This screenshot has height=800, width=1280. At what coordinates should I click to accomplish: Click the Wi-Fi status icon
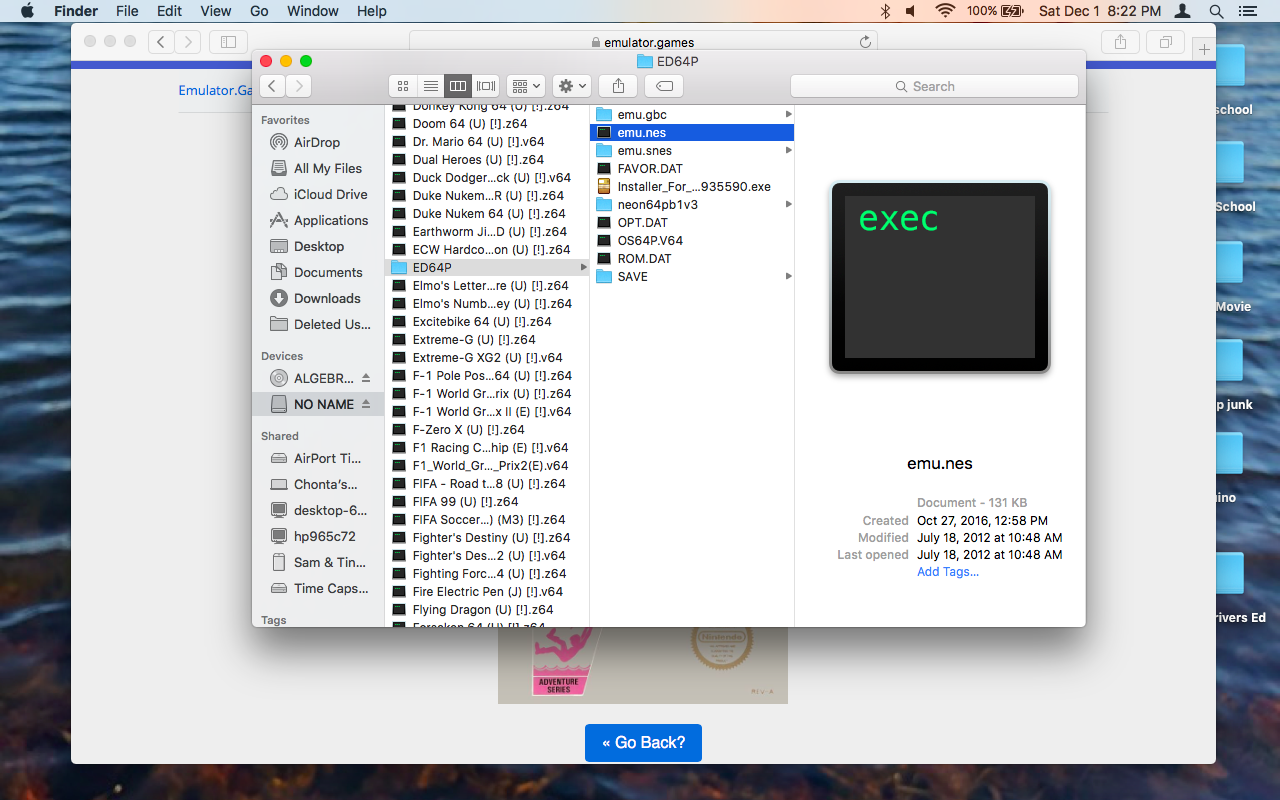point(945,11)
